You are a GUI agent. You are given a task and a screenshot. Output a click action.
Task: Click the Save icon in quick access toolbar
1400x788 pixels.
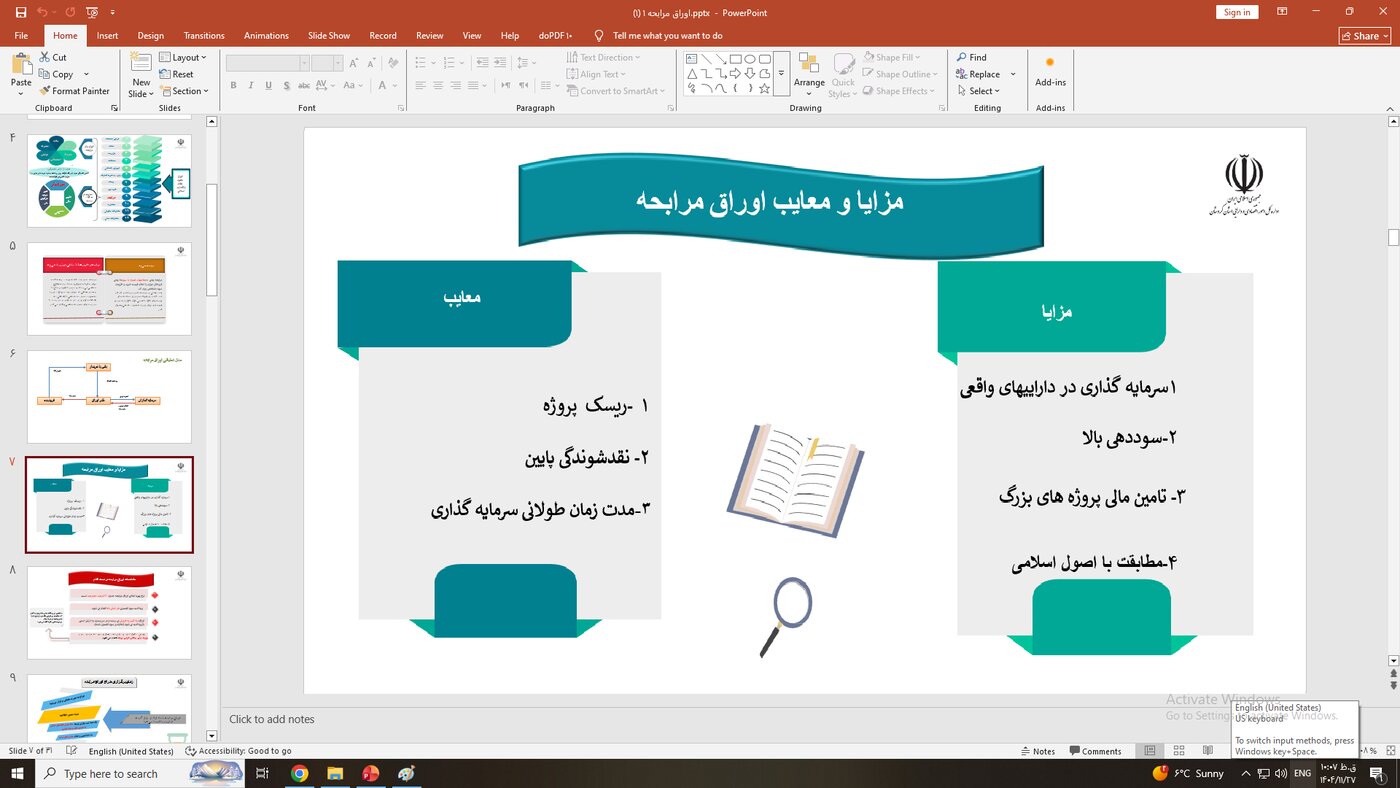click(21, 12)
